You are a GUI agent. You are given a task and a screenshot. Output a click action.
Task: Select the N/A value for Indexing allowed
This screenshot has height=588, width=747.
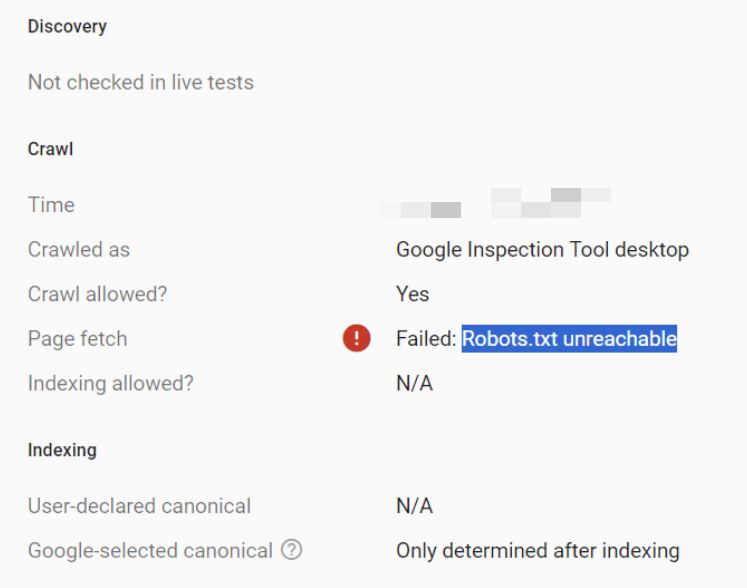click(414, 383)
